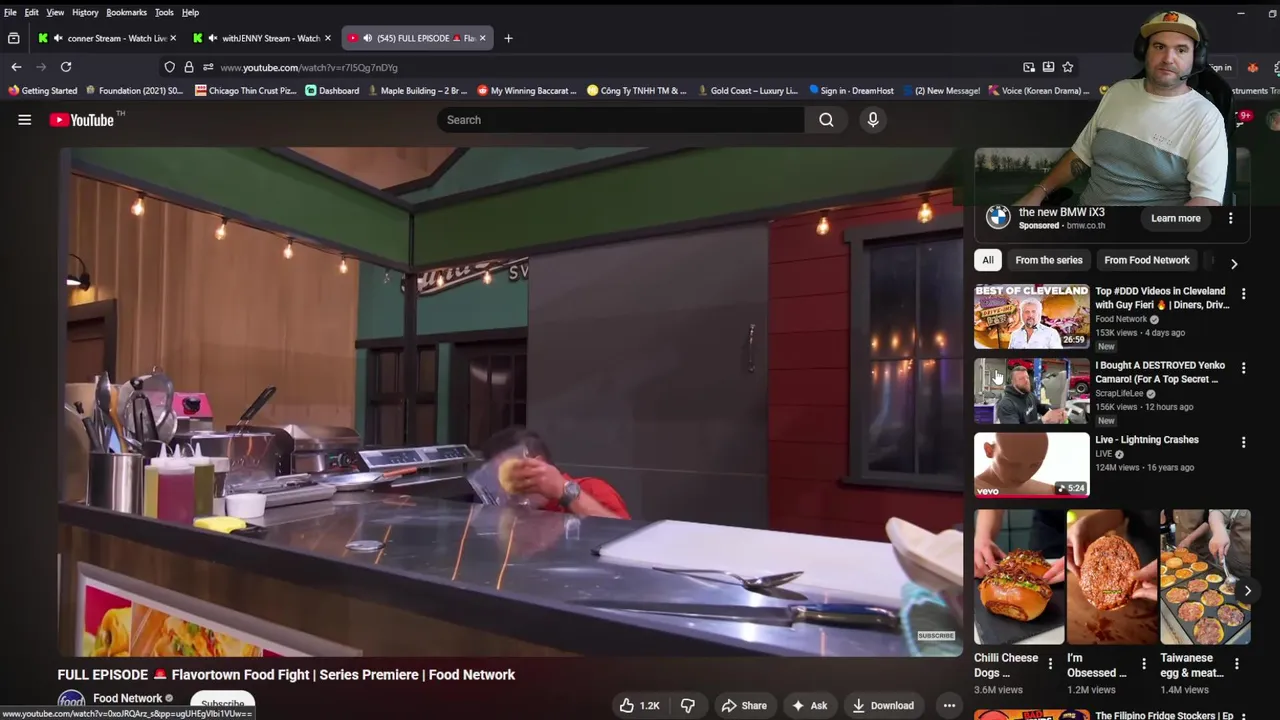This screenshot has height=720, width=1280.
Task: Open the Gold Coast – Luxury bookmark
Action: (x=747, y=91)
